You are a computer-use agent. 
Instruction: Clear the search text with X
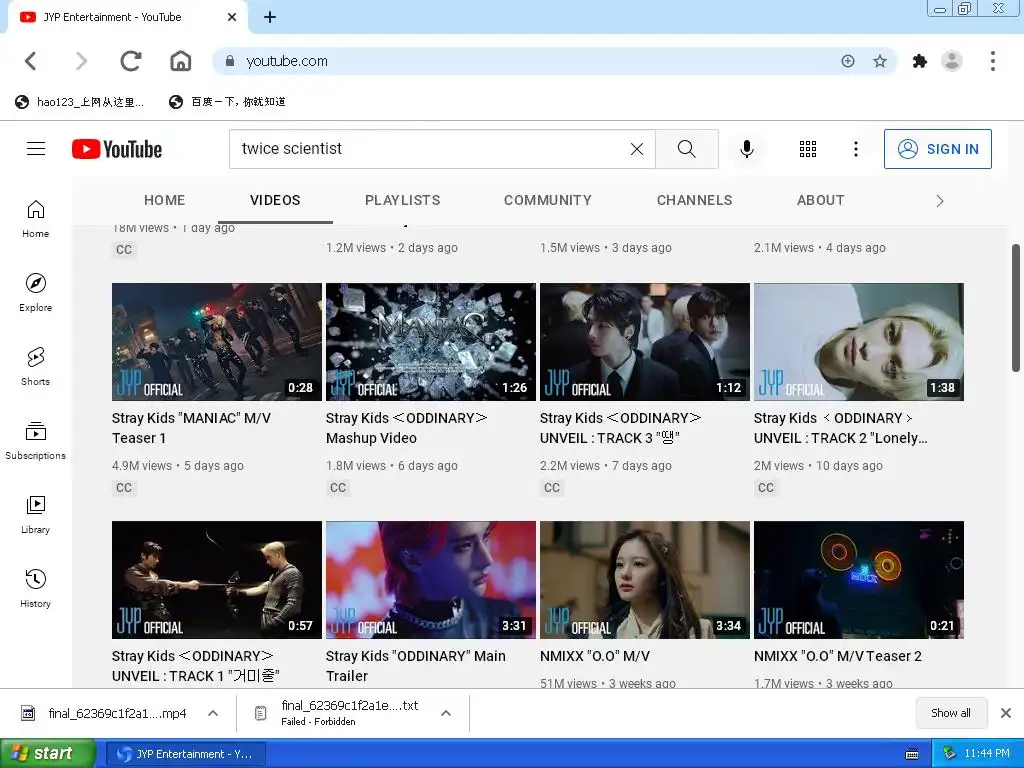pyautogui.click(x=637, y=149)
